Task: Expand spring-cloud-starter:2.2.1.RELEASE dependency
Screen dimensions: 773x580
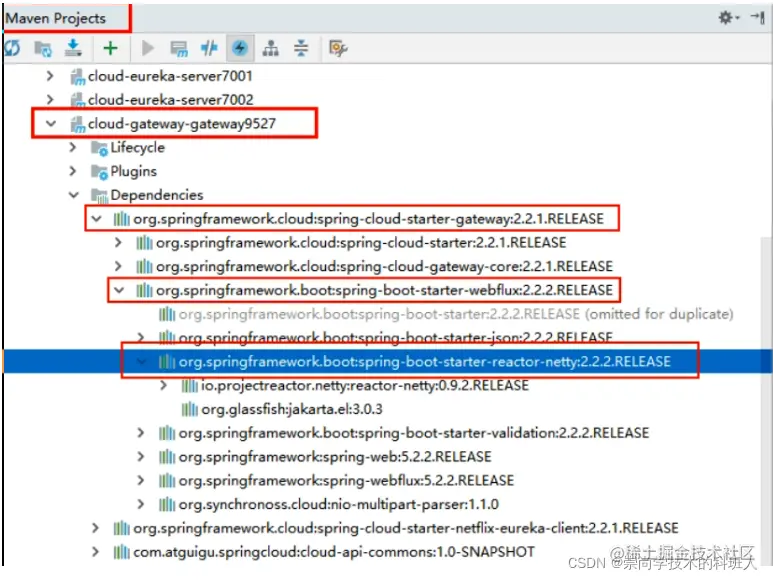Action: point(118,242)
